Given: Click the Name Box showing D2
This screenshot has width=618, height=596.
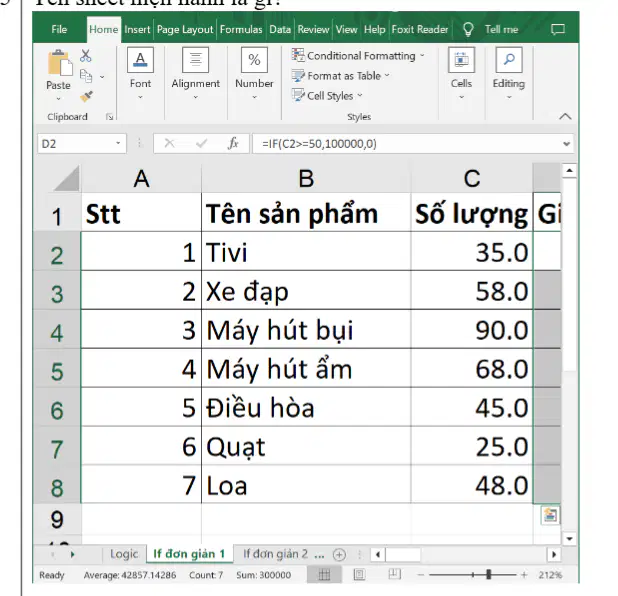Looking at the screenshot, I should point(82,143).
